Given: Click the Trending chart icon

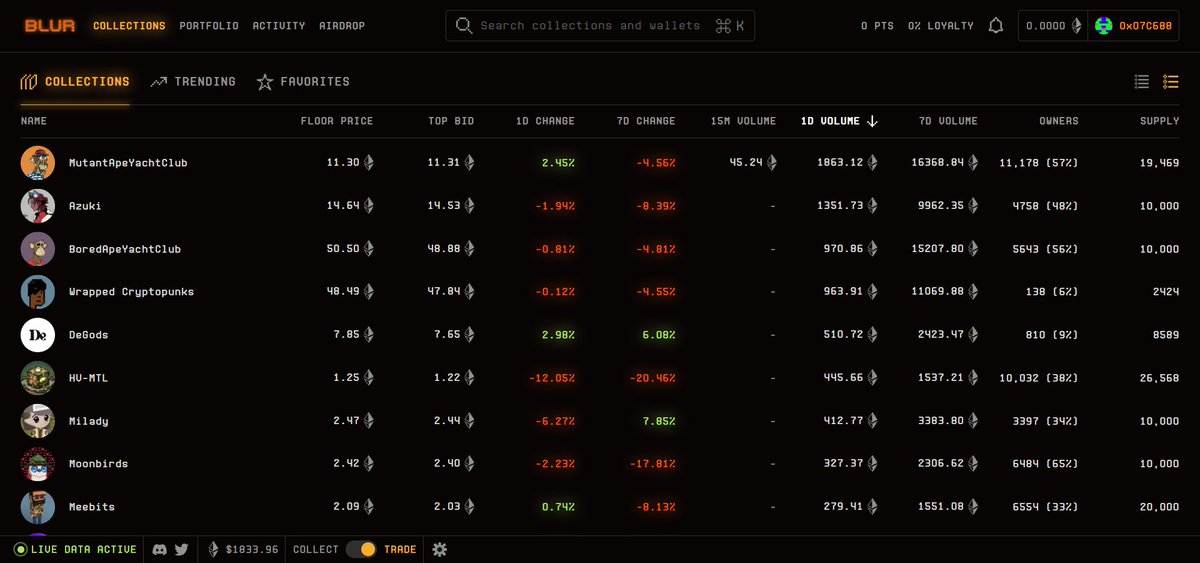Looking at the screenshot, I should pos(158,82).
